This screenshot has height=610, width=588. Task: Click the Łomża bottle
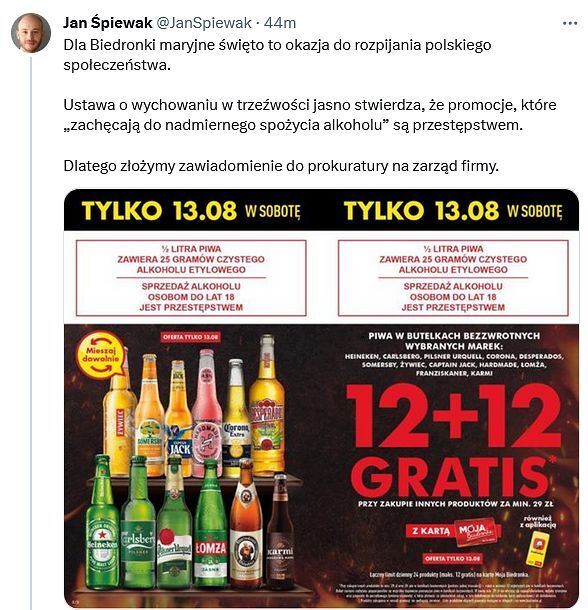[x=211, y=524]
